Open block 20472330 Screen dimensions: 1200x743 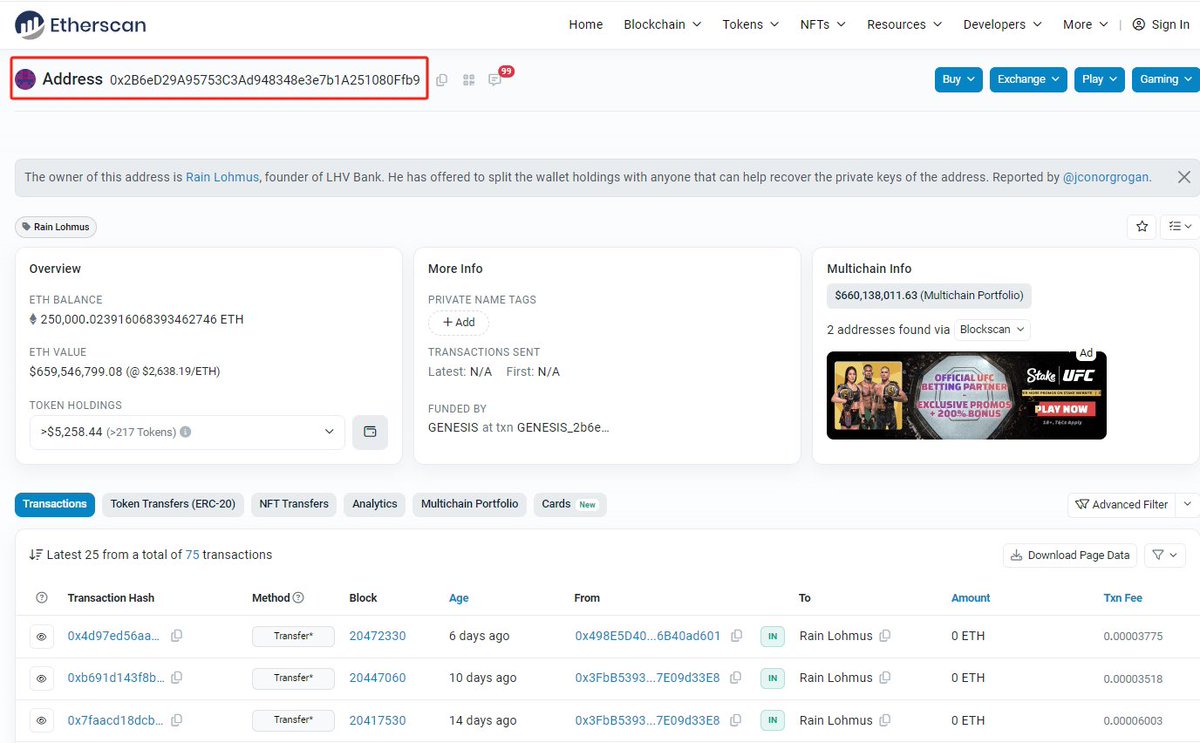[x=377, y=636]
